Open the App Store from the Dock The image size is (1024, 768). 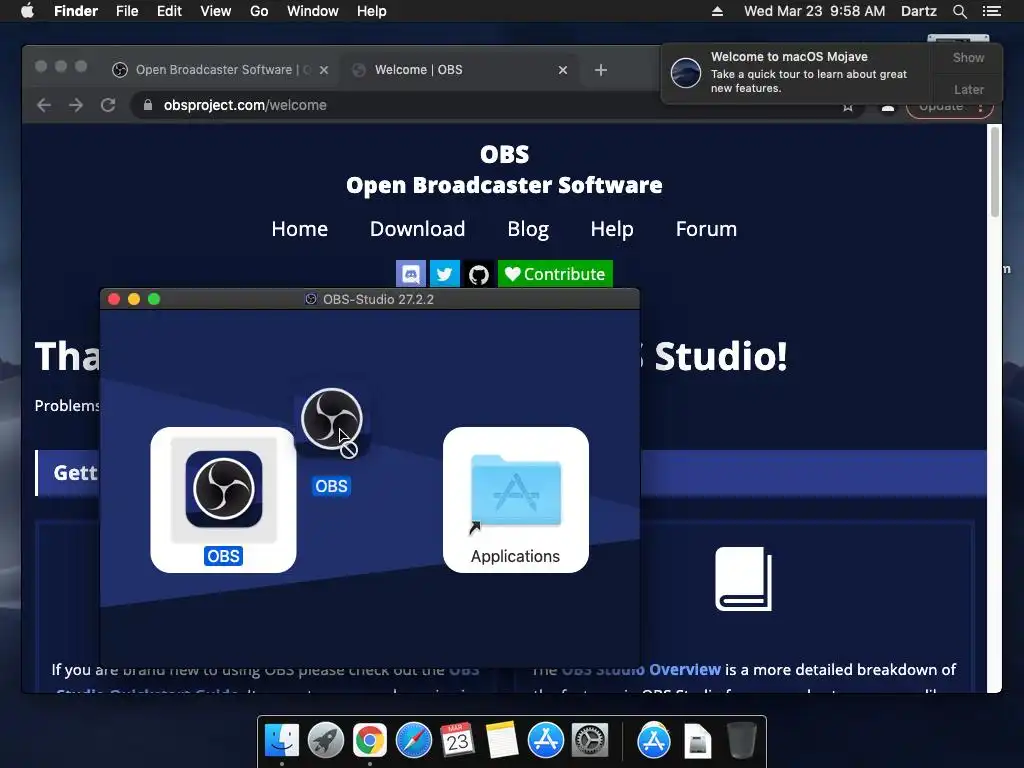click(x=545, y=741)
